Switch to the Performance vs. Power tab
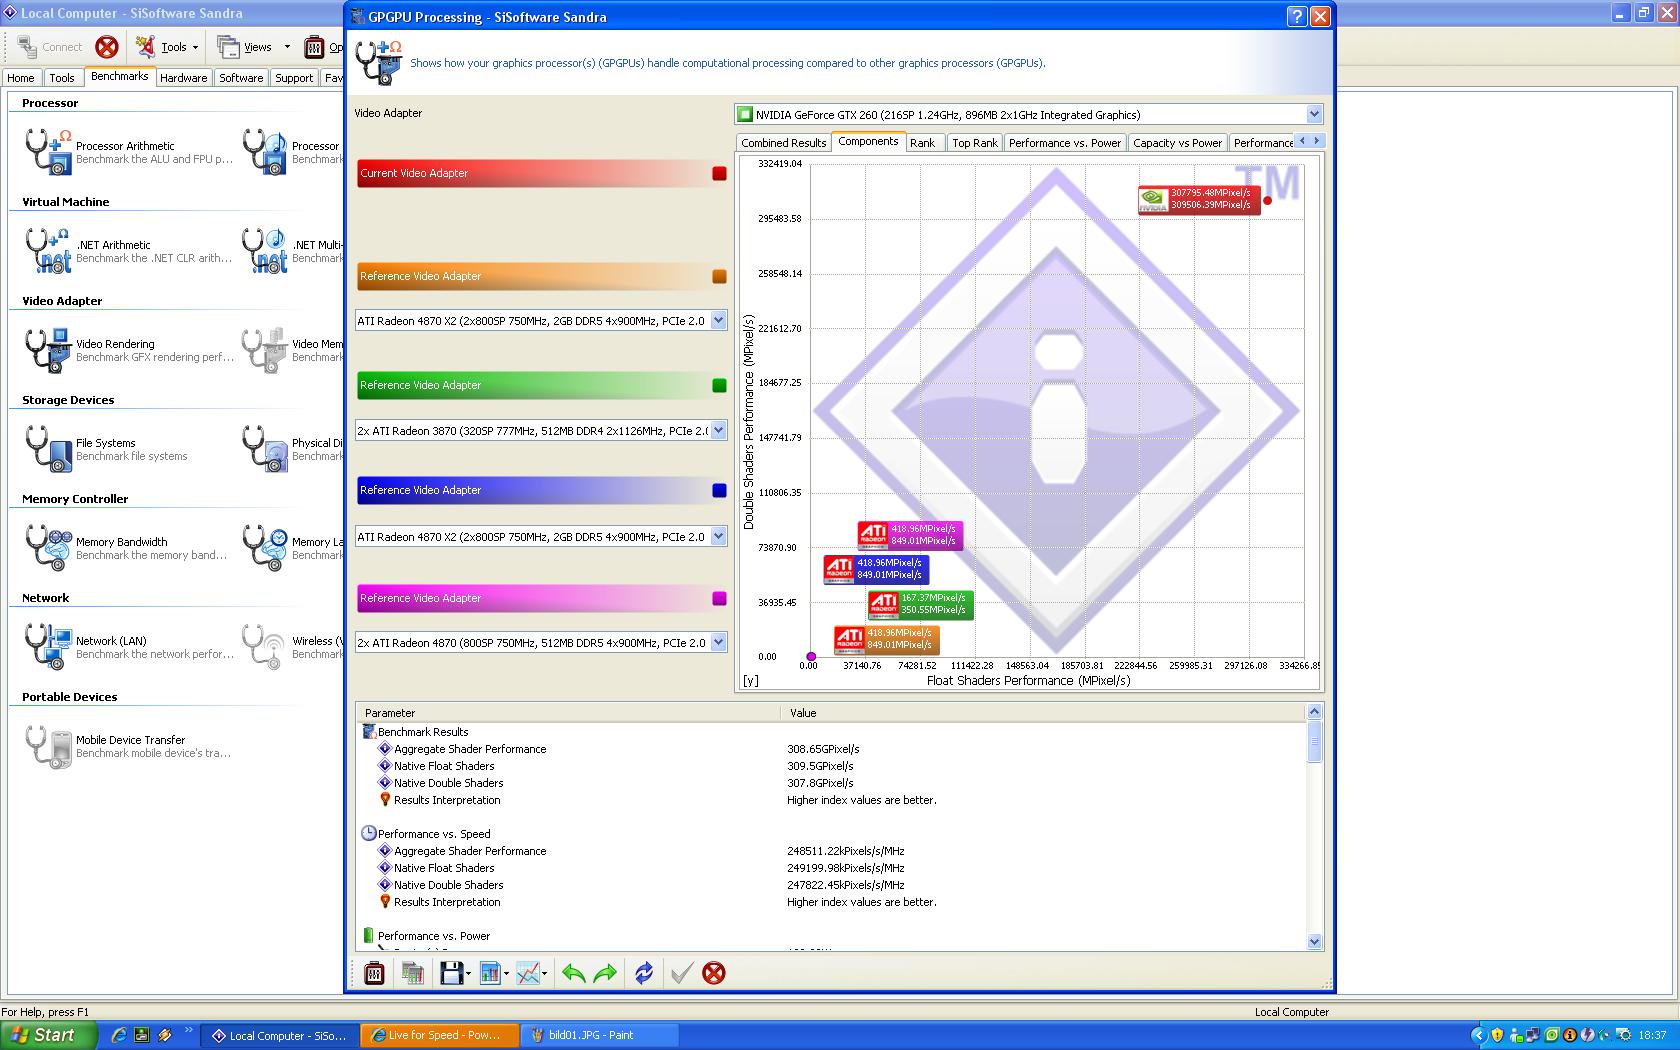1680x1050 pixels. [x=1065, y=143]
